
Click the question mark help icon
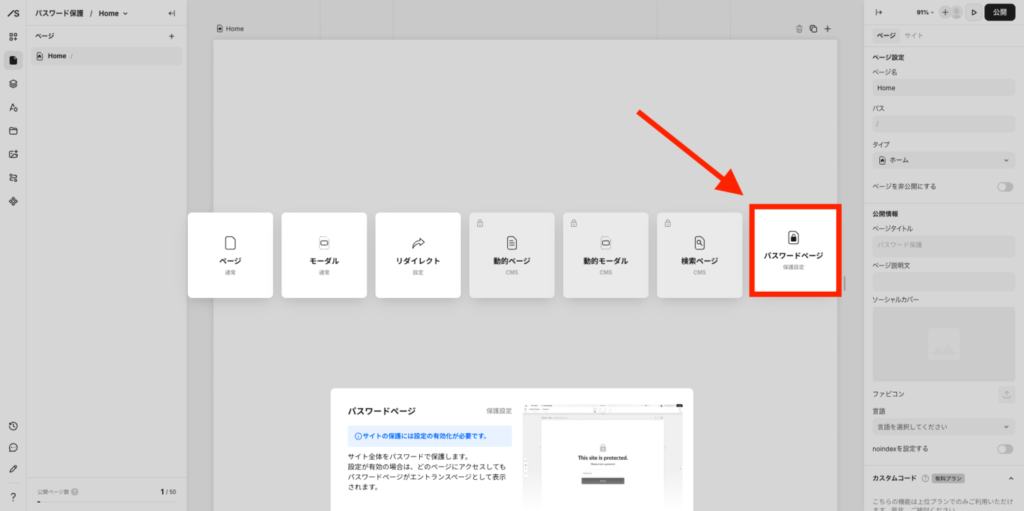(13, 496)
